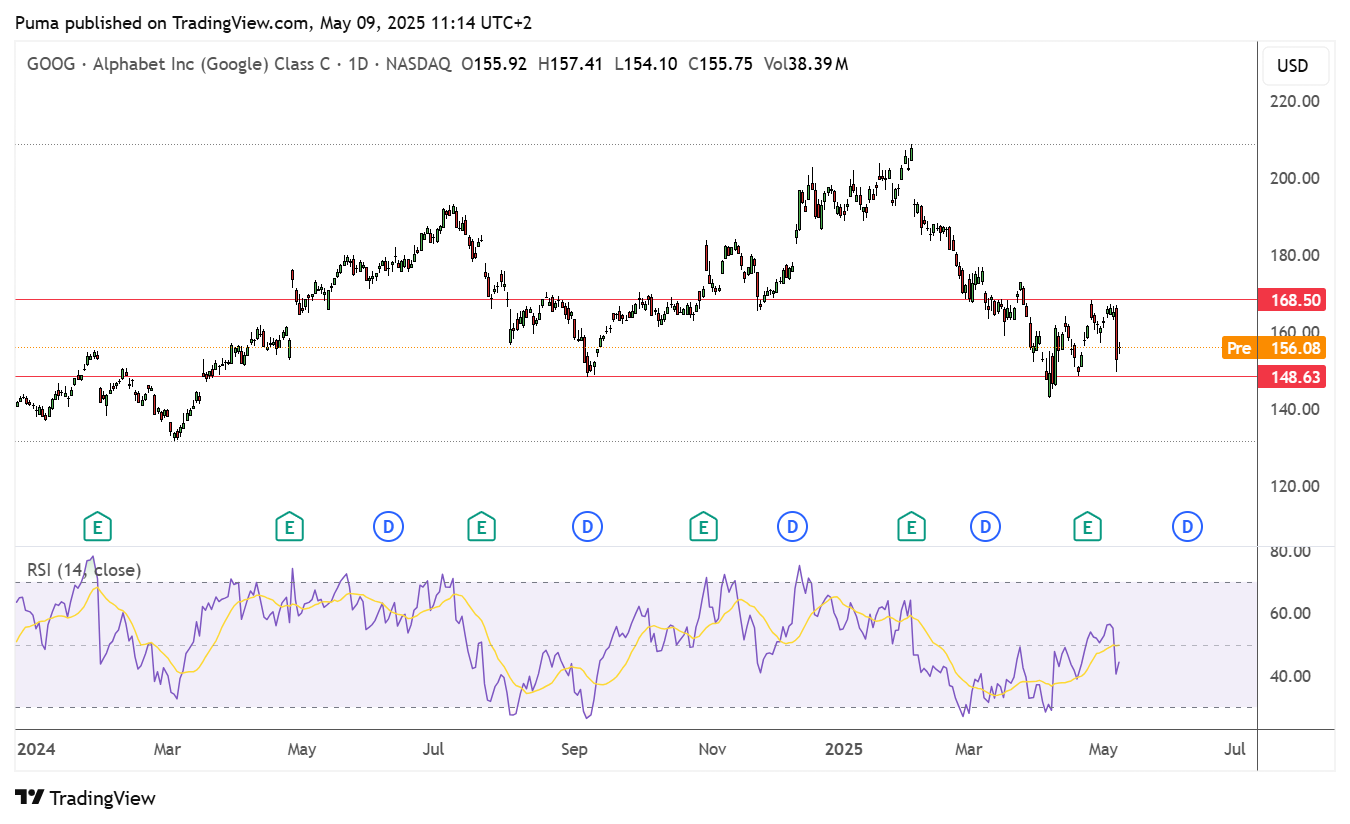Click the 40.00 RSI axis label
The image size is (1350, 824).
(1289, 676)
